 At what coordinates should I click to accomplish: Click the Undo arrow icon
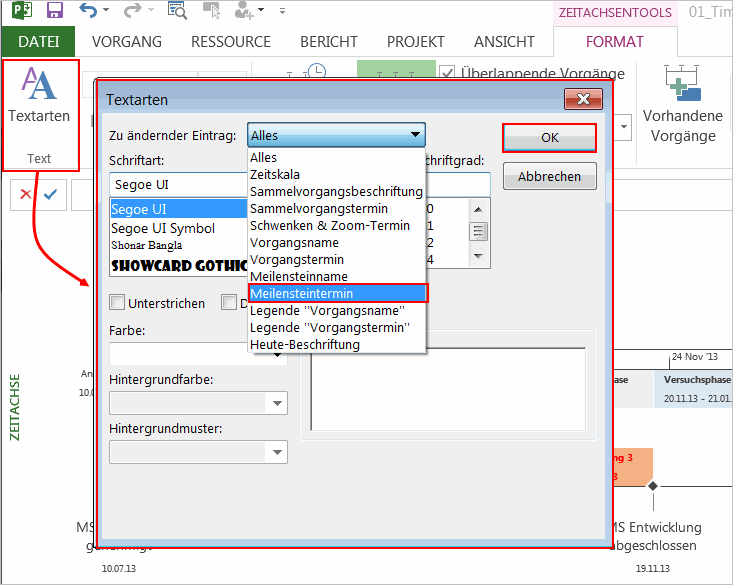pyautogui.click(x=88, y=11)
